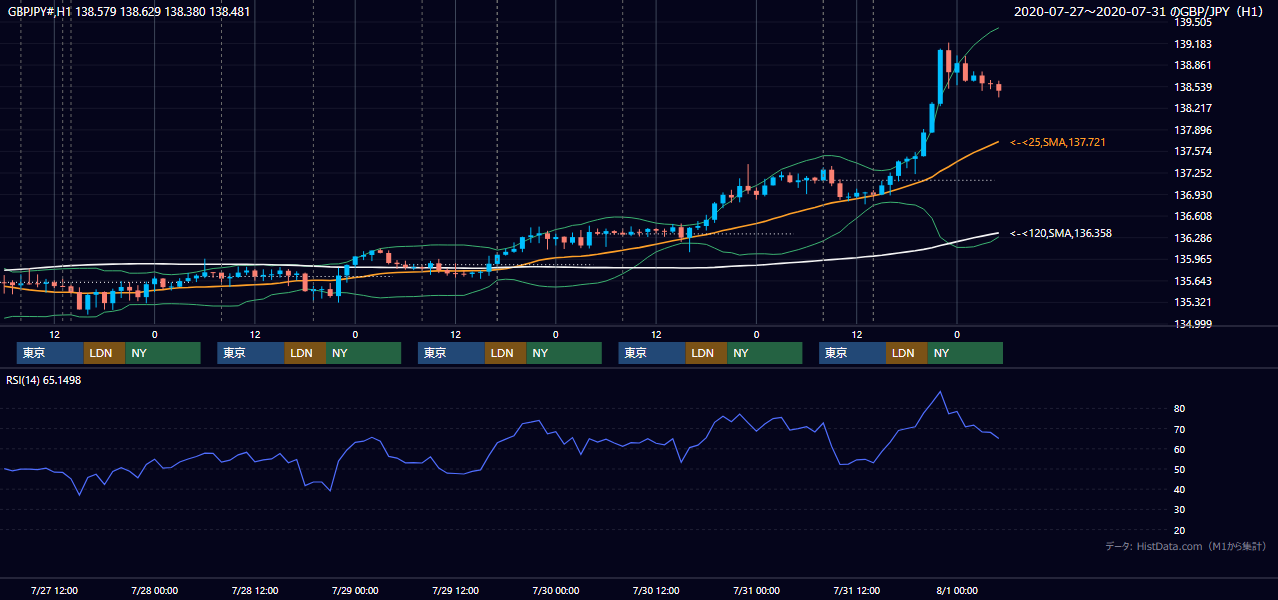The height and width of the screenshot is (600, 1278).
Task: Select RSI scale value 20
Action: click(1180, 530)
